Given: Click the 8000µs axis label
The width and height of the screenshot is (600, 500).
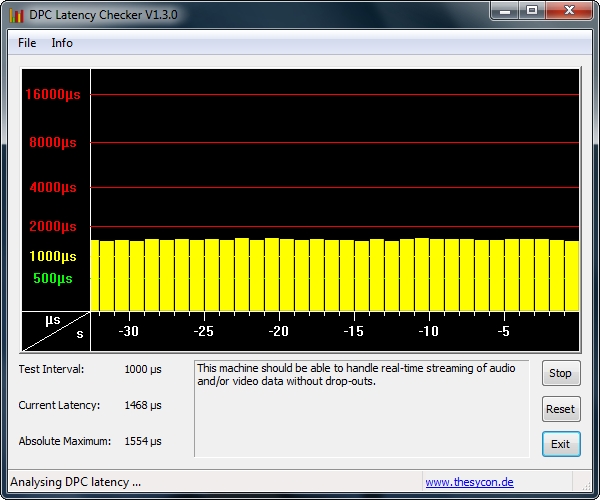Looking at the screenshot, I should pyautogui.click(x=53, y=143).
